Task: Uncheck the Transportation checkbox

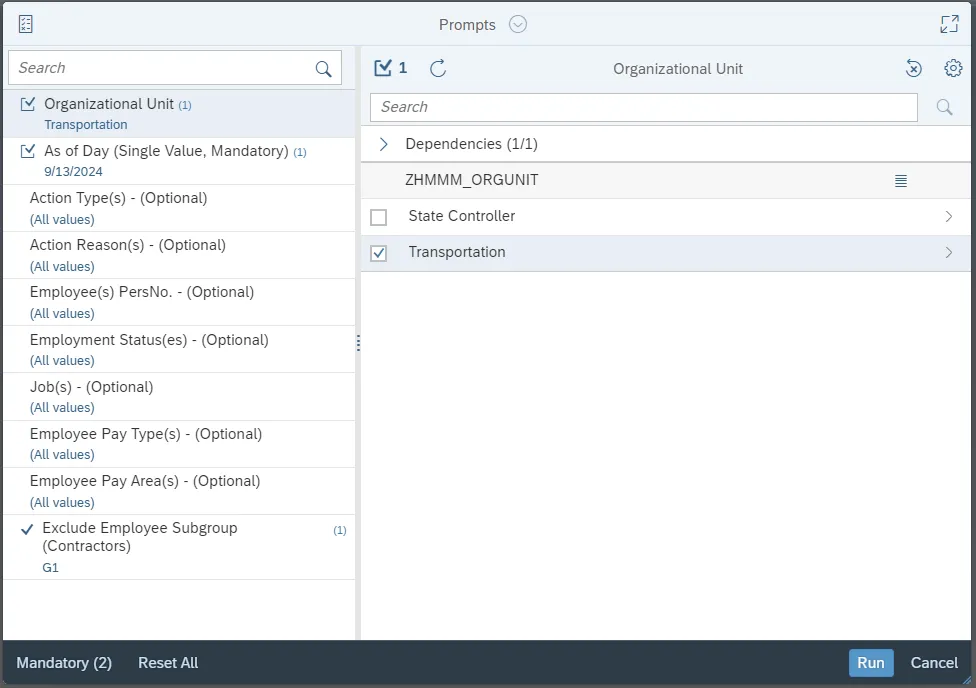Action: pyautogui.click(x=379, y=253)
